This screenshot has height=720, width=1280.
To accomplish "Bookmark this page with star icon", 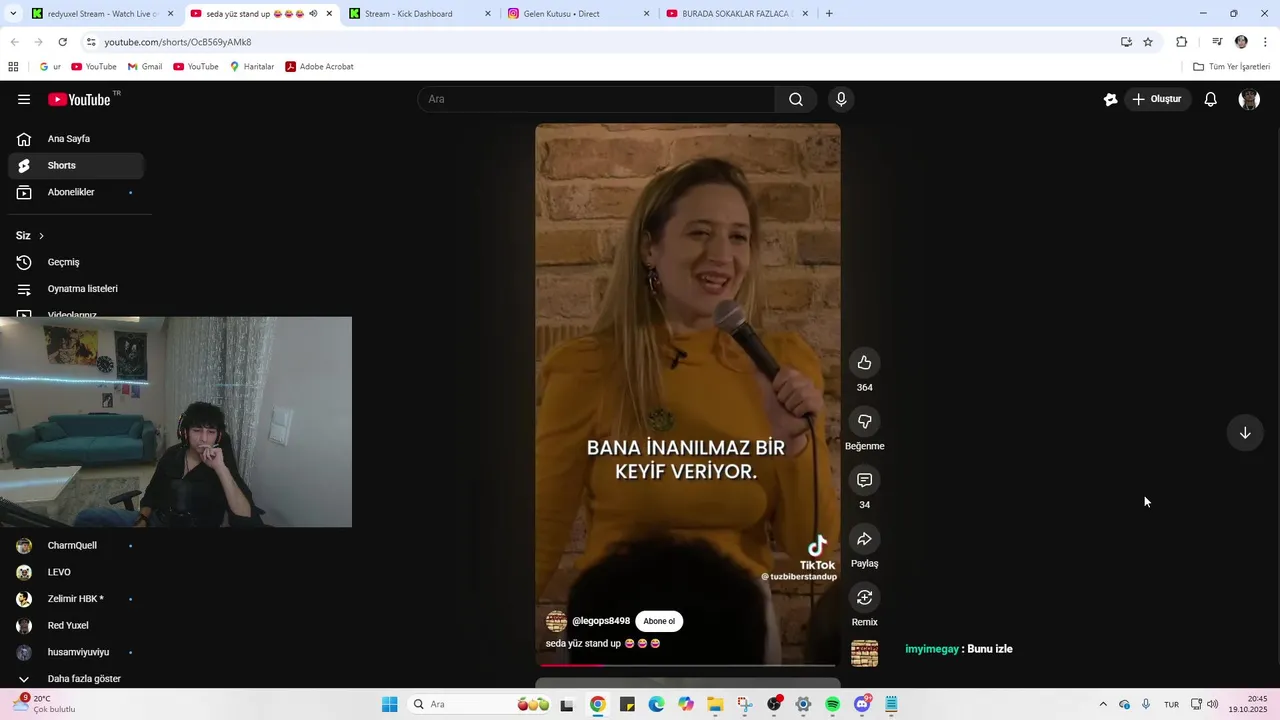I will coord(1148,42).
